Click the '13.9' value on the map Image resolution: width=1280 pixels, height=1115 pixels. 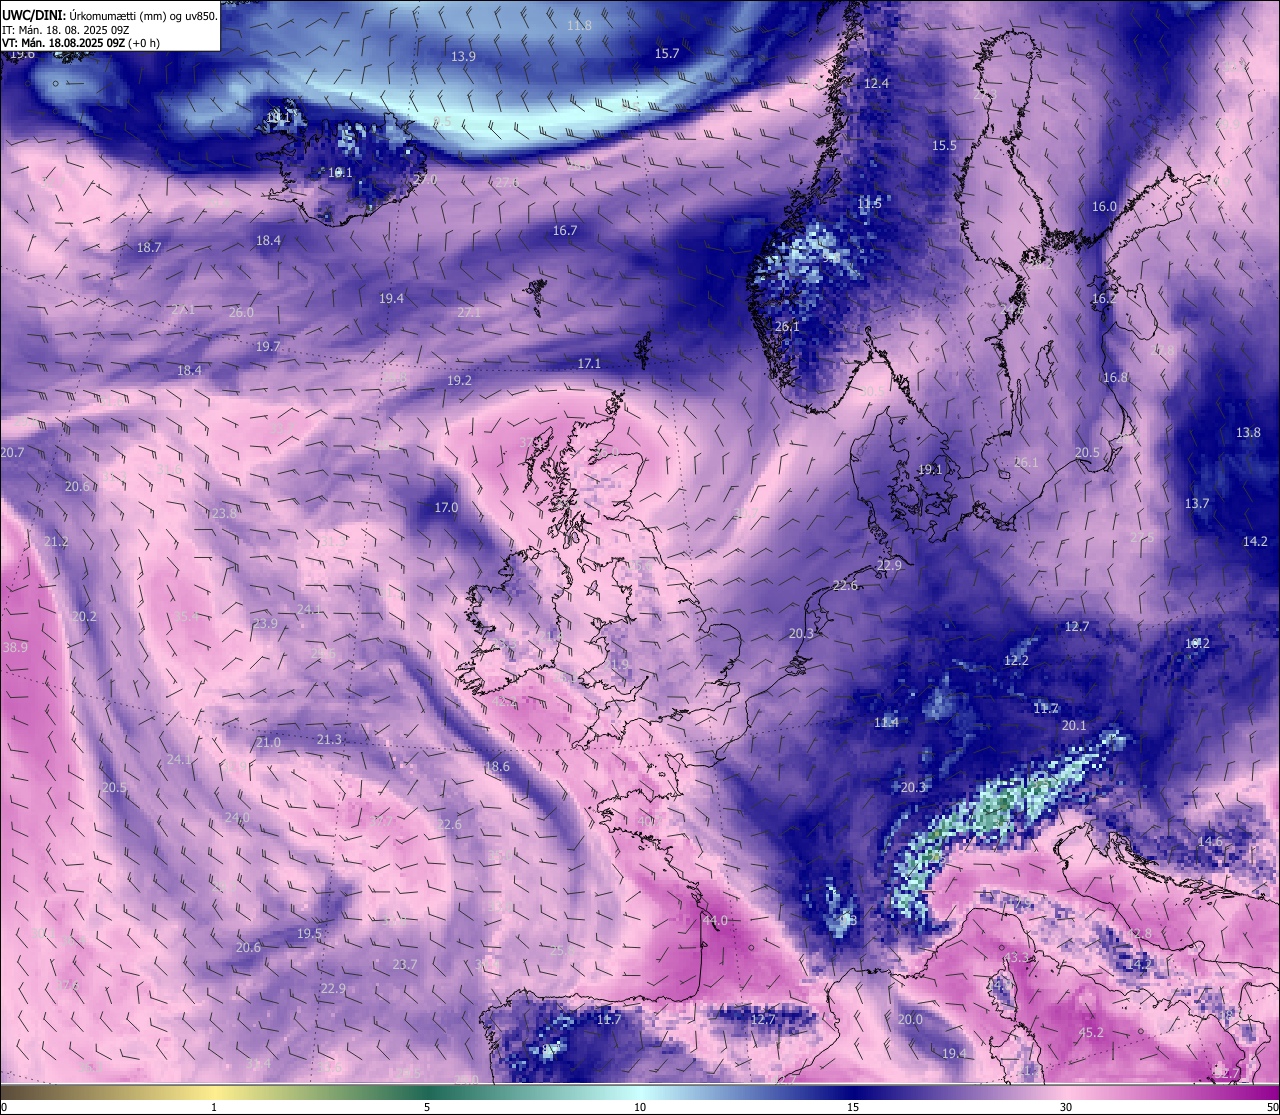click(x=463, y=56)
